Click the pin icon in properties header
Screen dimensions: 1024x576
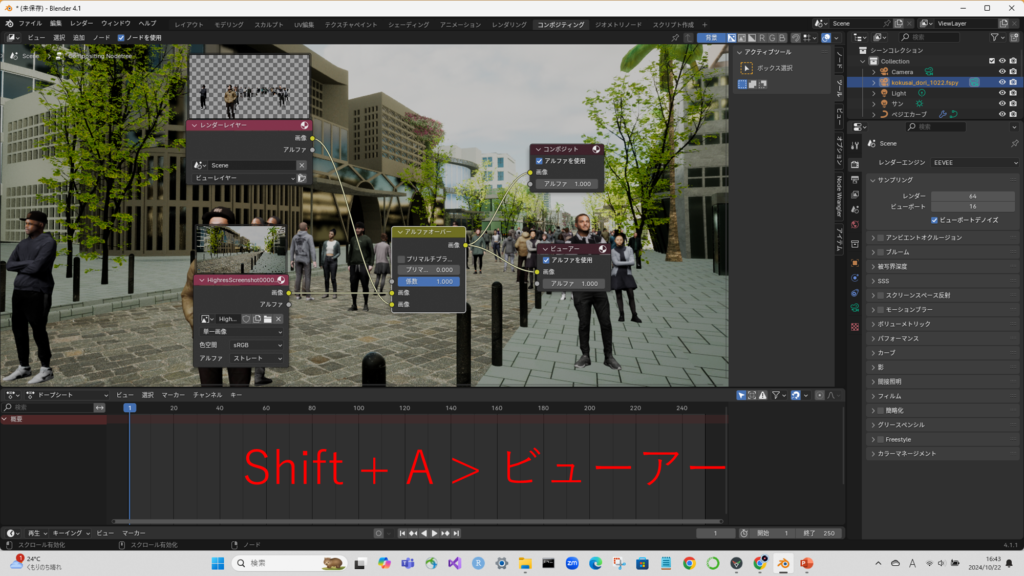(1014, 143)
